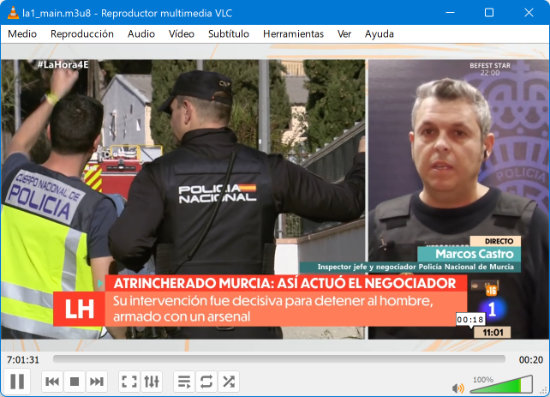
Task: Open extended settings and effects panel
Action: [x=152, y=381]
